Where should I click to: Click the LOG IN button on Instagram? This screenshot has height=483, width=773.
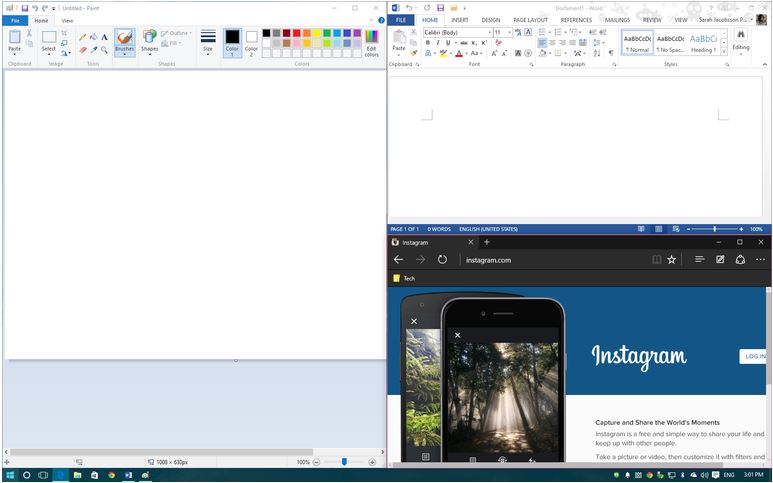[754, 356]
